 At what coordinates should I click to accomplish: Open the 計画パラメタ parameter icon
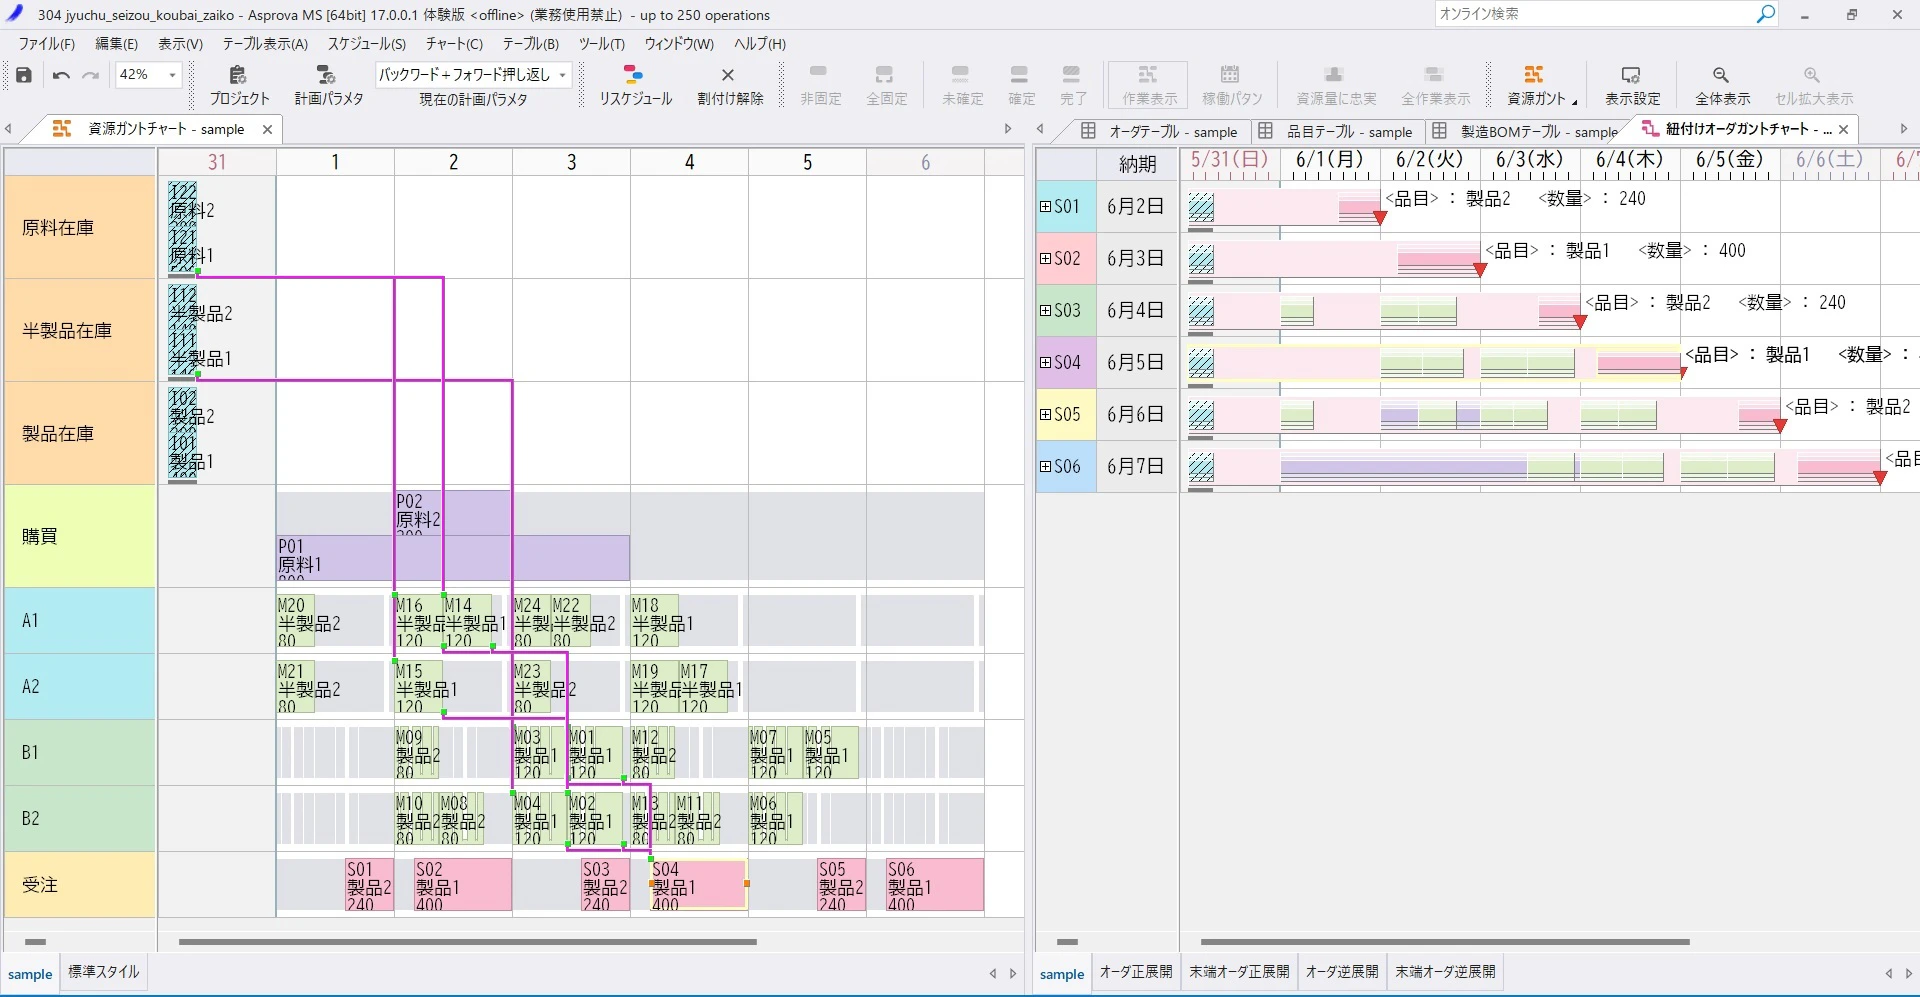[x=325, y=83]
